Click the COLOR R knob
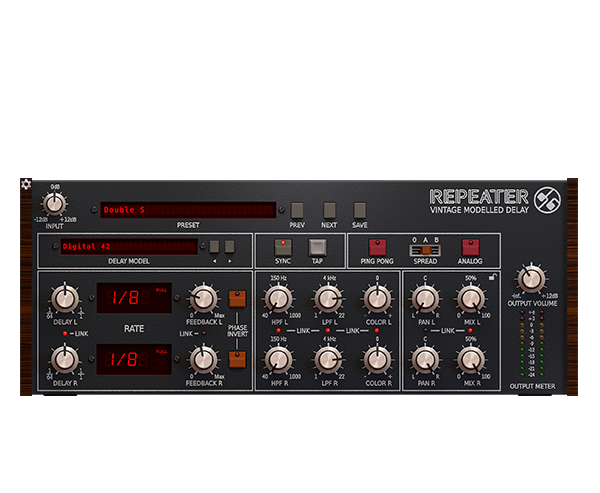The height and width of the screenshot is (493, 600). [x=377, y=360]
